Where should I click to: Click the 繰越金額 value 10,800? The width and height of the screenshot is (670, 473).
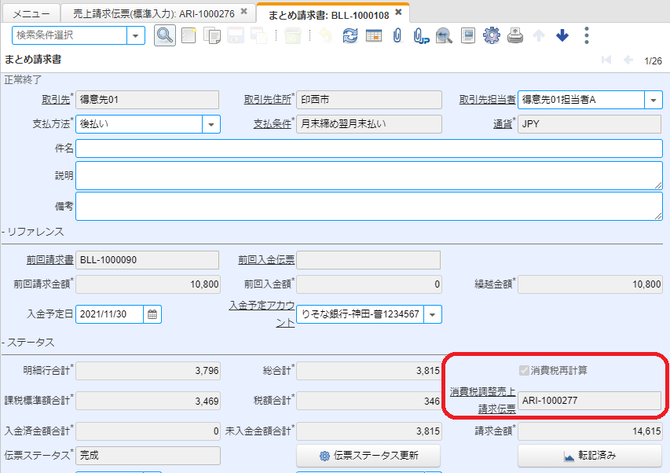pyautogui.click(x=590, y=285)
